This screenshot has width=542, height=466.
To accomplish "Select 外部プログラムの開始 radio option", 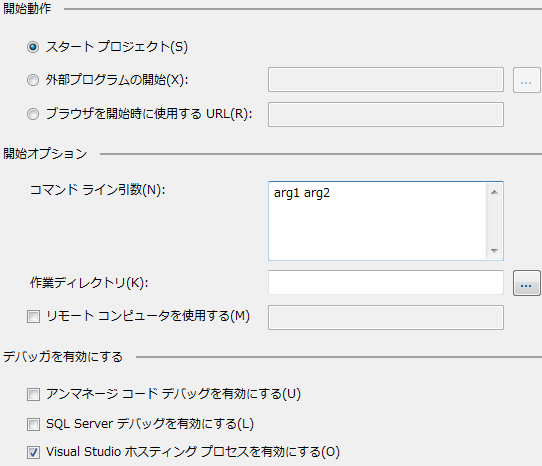I will [33, 80].
